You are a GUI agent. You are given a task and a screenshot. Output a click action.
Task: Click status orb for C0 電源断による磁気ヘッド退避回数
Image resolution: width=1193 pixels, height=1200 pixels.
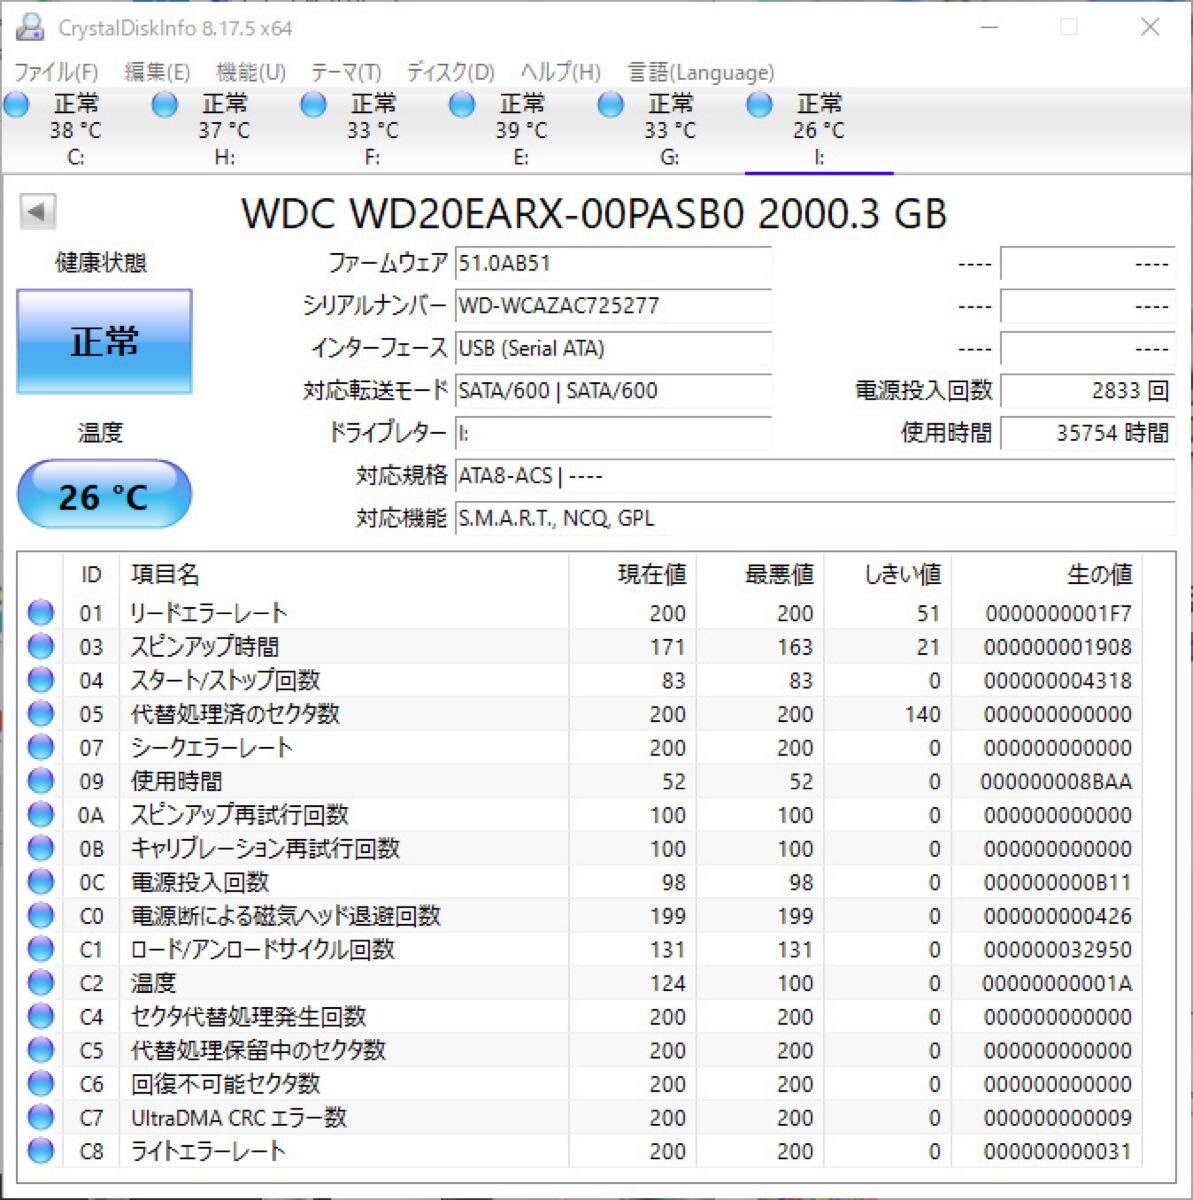pos(41,916)
